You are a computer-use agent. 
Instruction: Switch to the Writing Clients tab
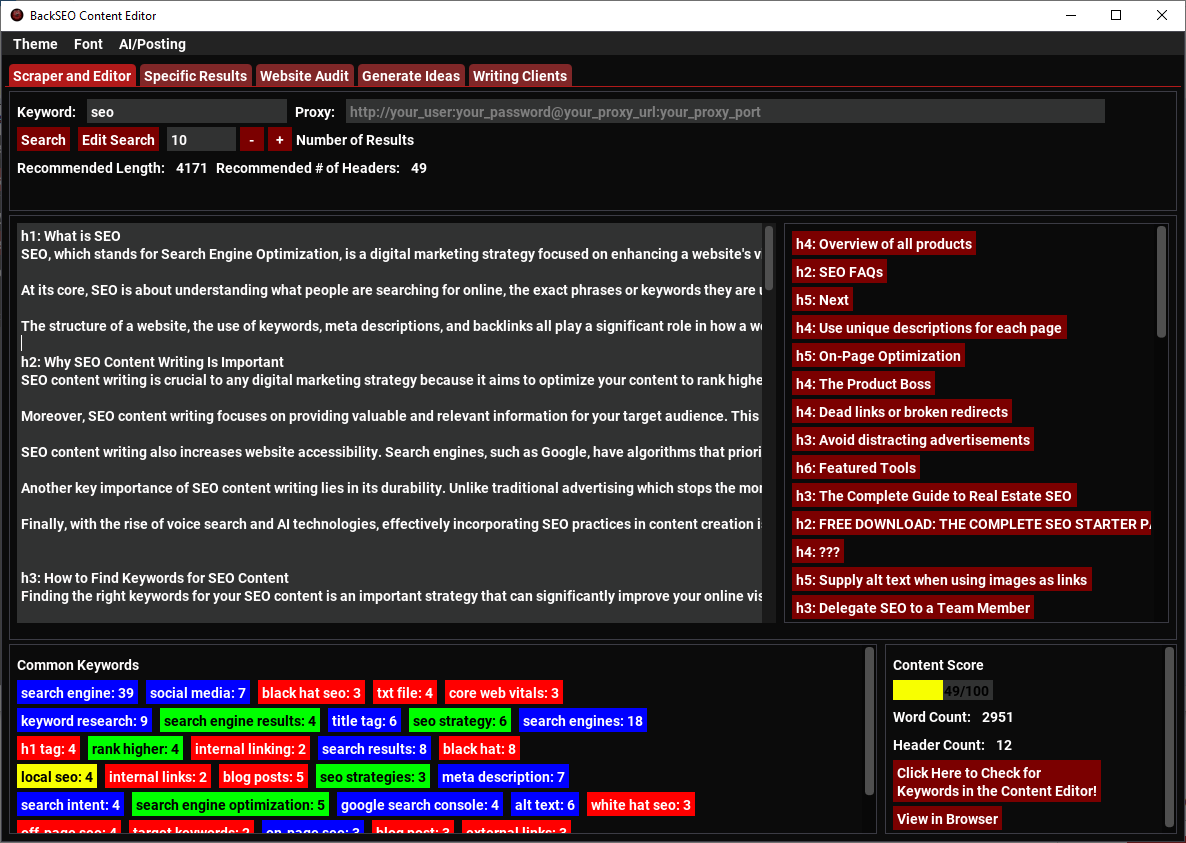(x=520, y=75)
